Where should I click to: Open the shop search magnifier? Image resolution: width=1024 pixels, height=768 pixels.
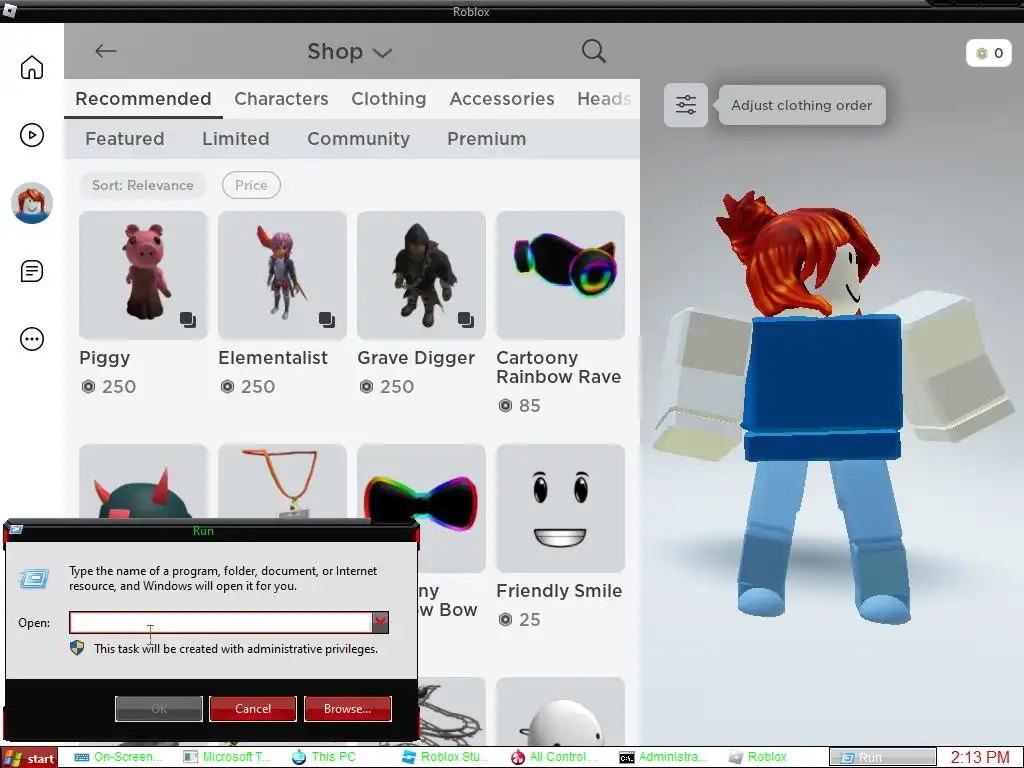593,51
